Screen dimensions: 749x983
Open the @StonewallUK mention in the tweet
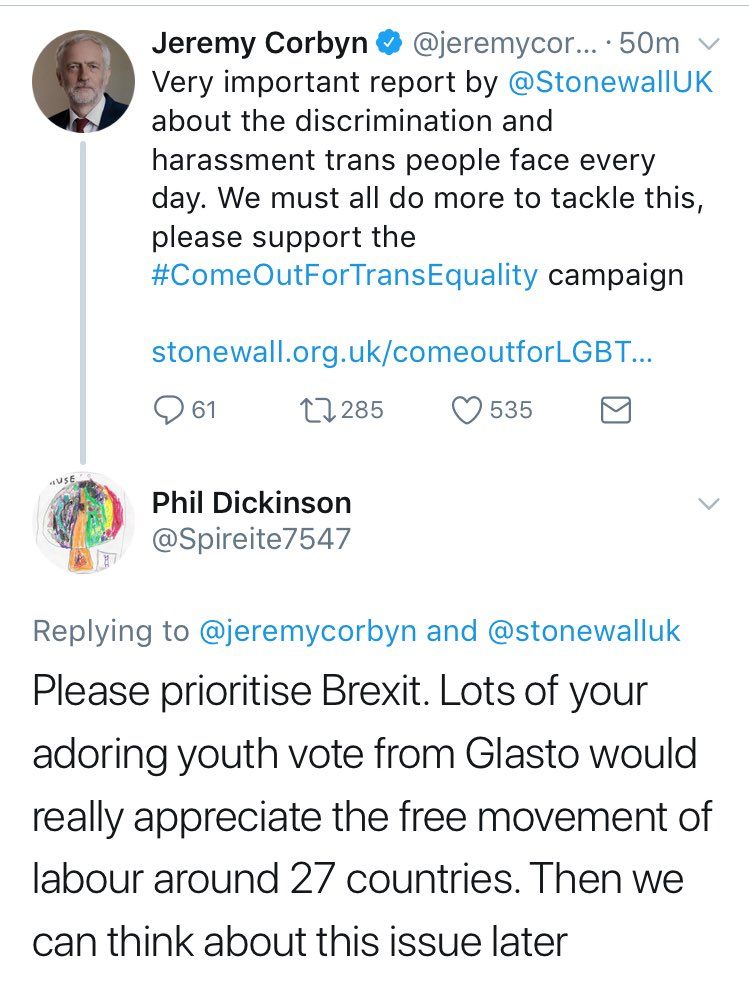coord(611,82)
